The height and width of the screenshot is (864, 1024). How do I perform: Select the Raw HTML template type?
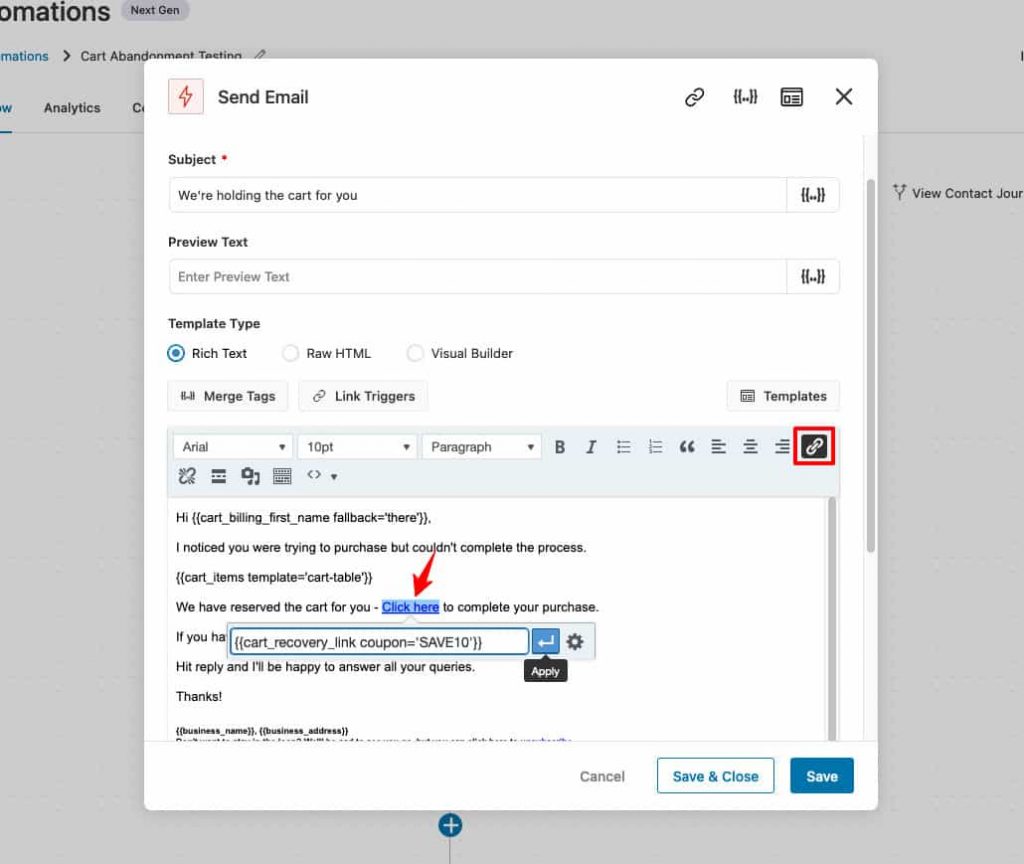290,353
